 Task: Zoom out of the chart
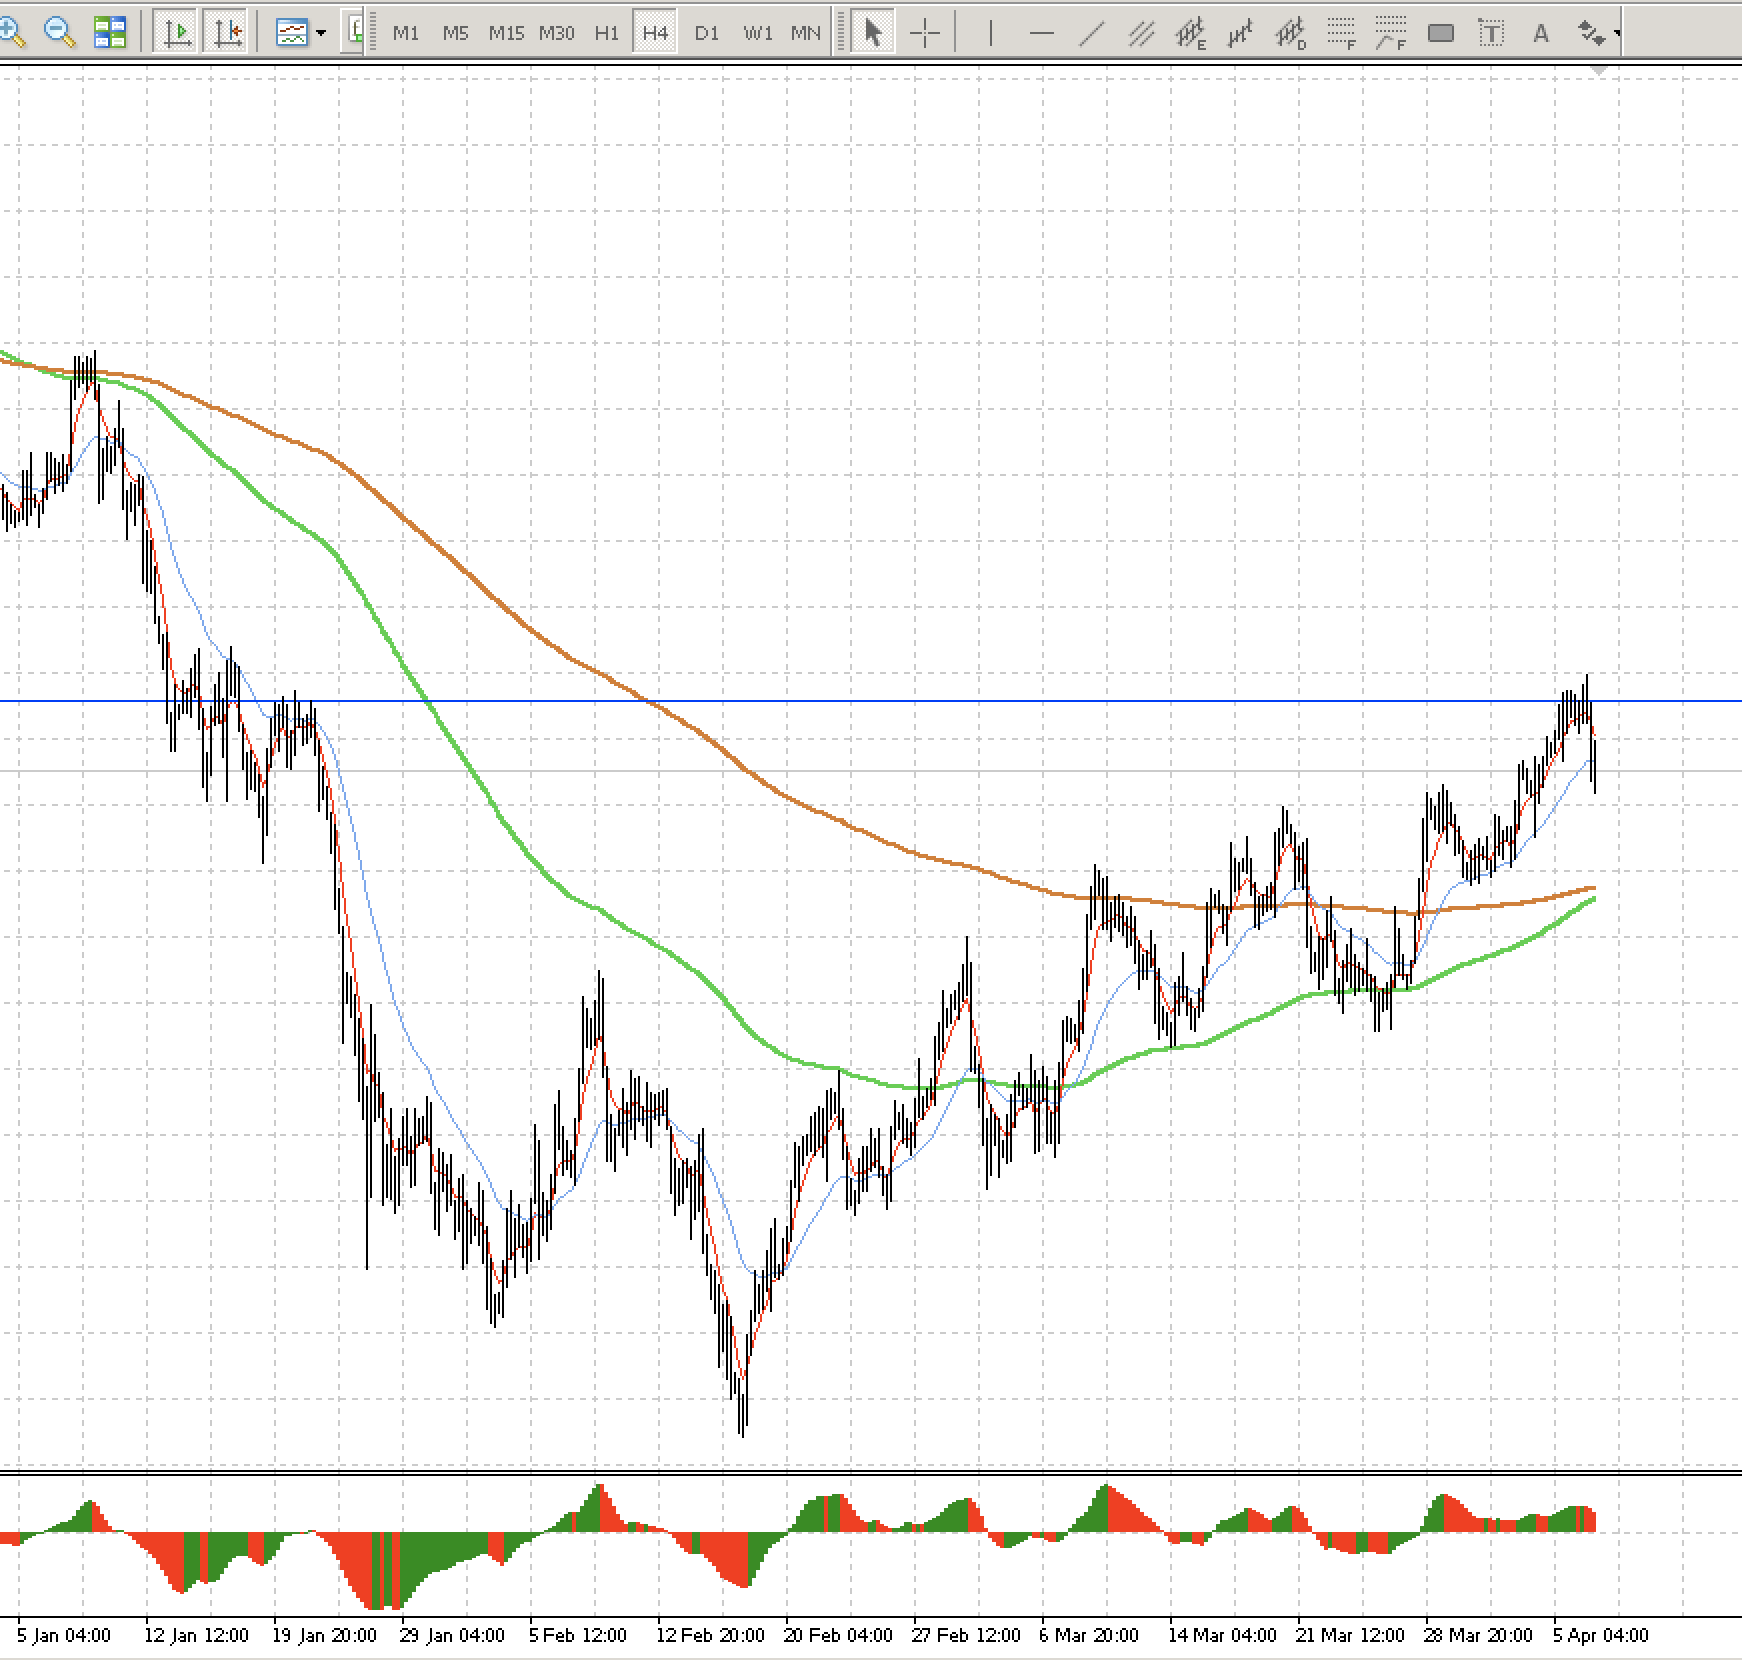60,33
